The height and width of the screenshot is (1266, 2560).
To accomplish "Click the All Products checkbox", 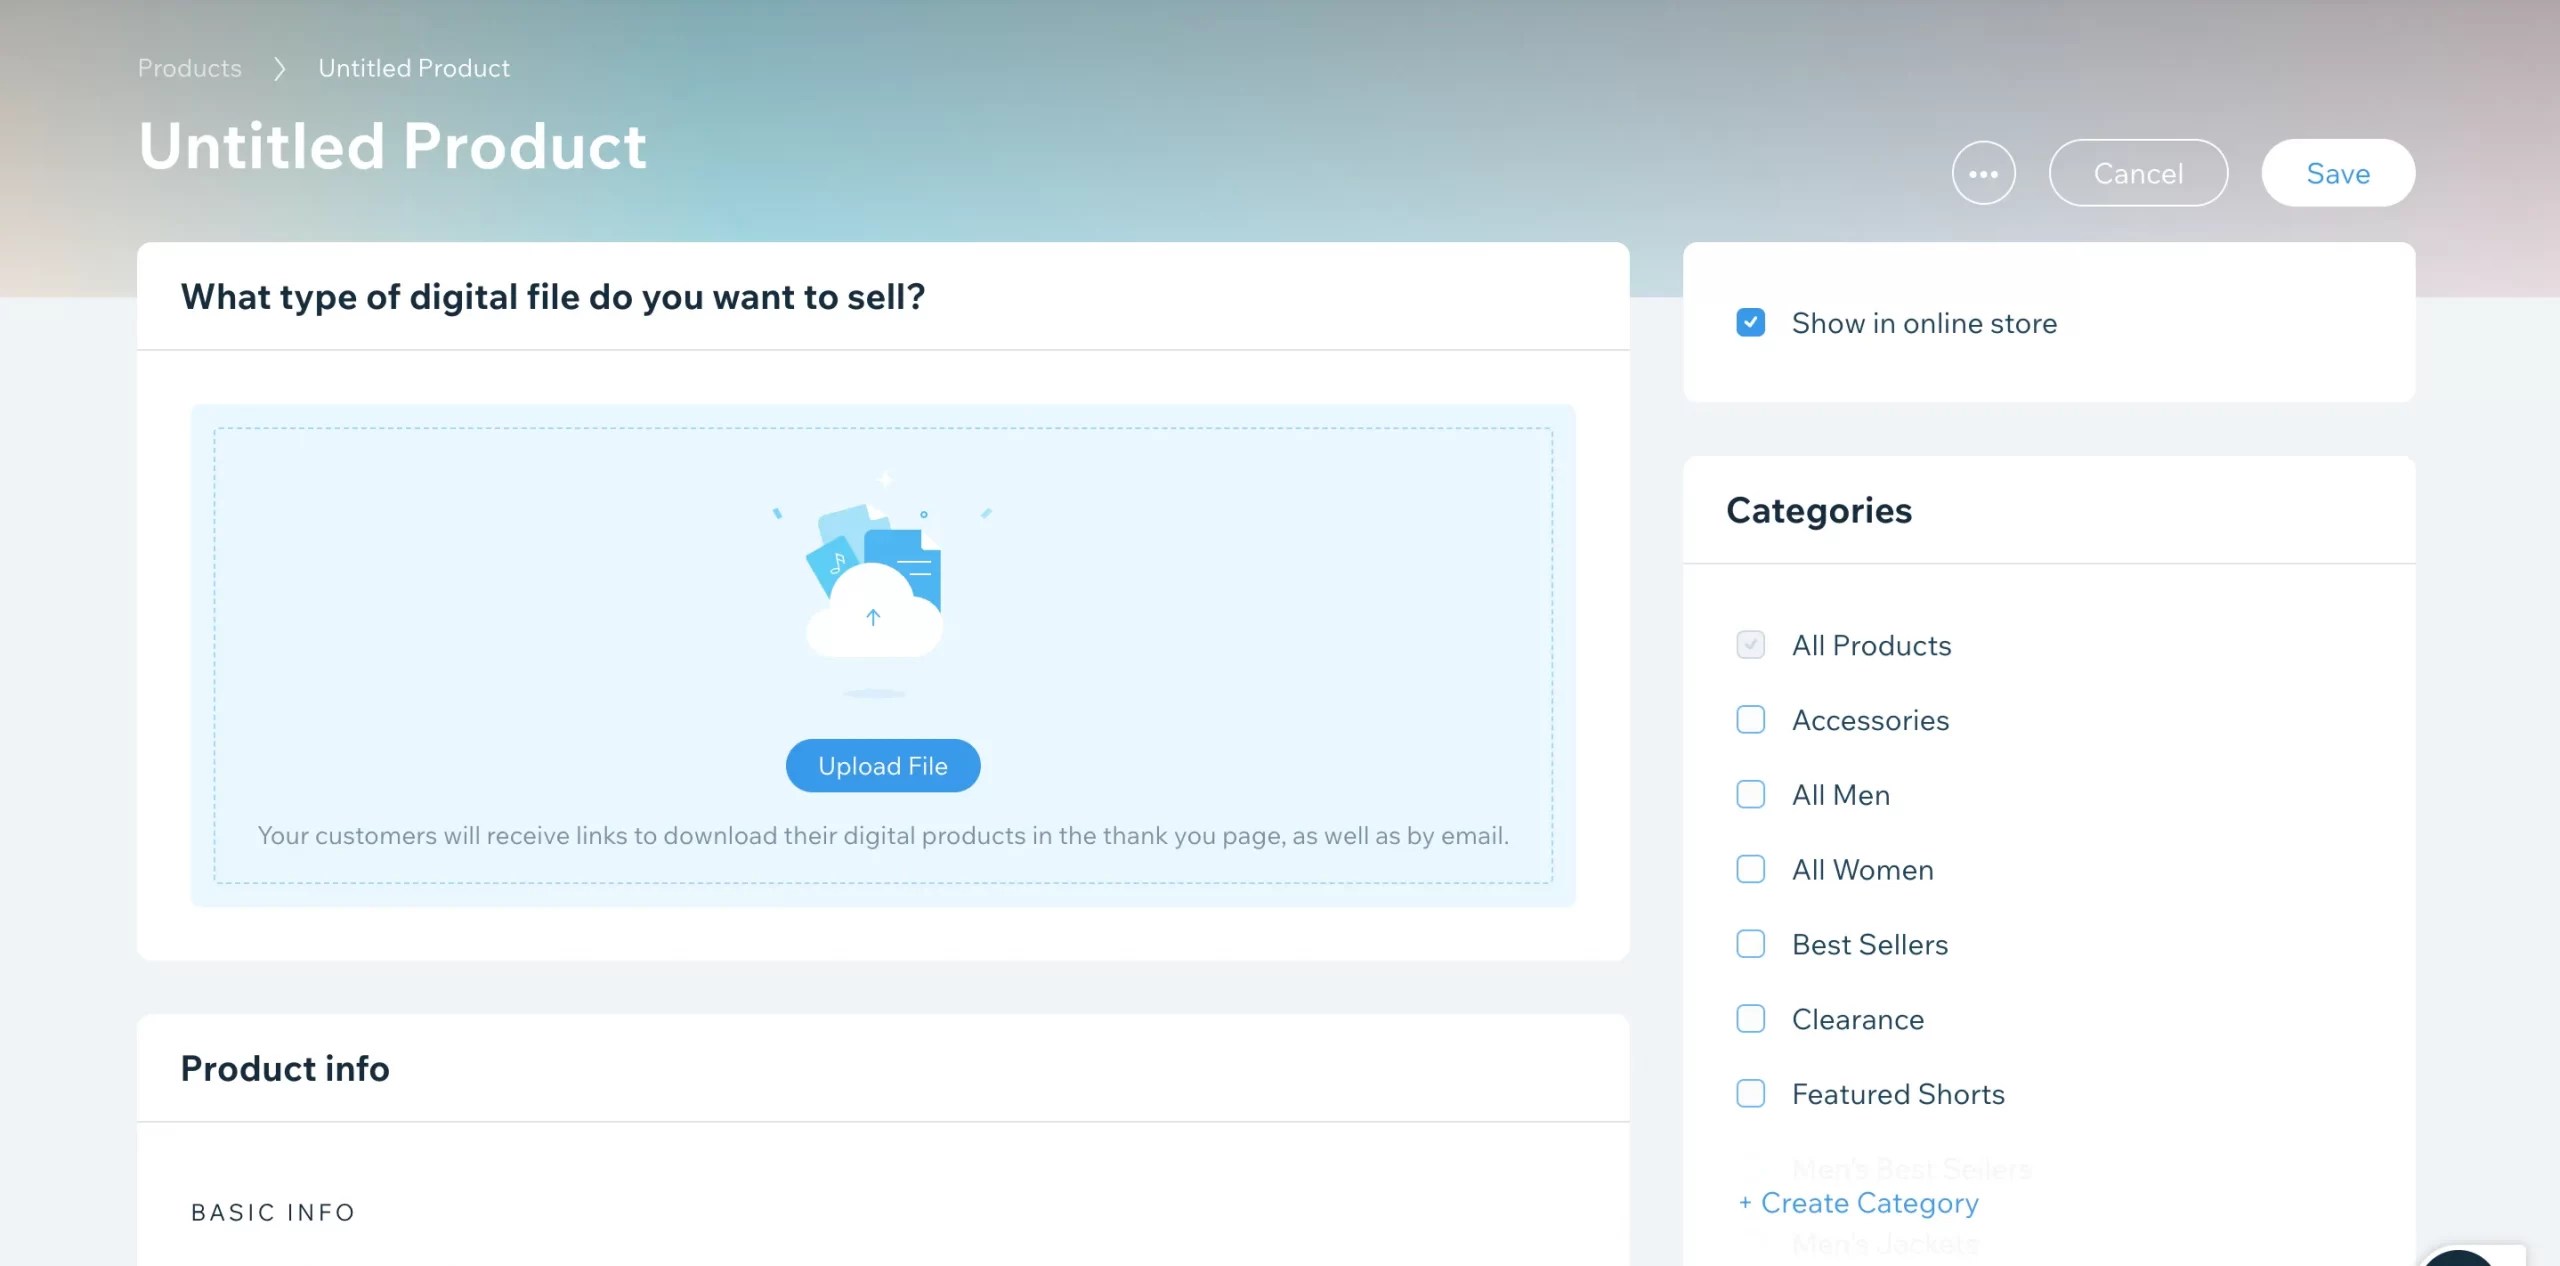I will coord(1750,645).
